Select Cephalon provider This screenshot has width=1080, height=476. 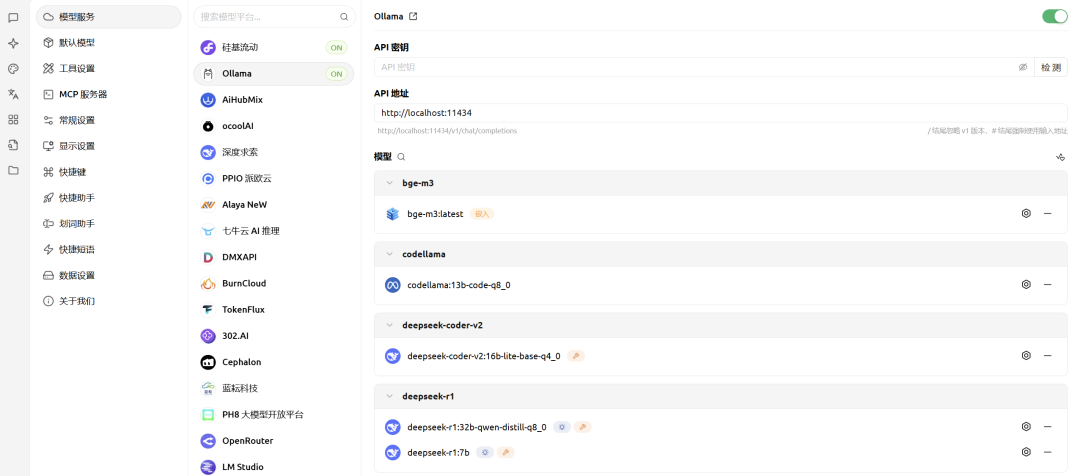273,362
